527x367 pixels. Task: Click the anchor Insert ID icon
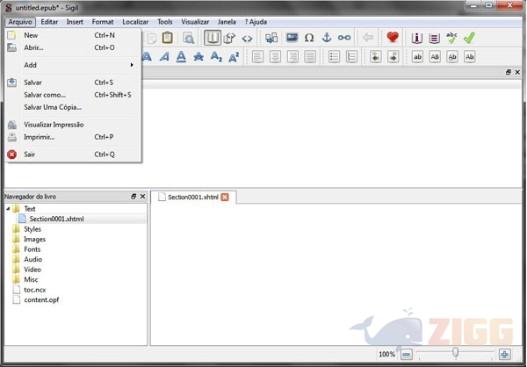coord(326,38)
